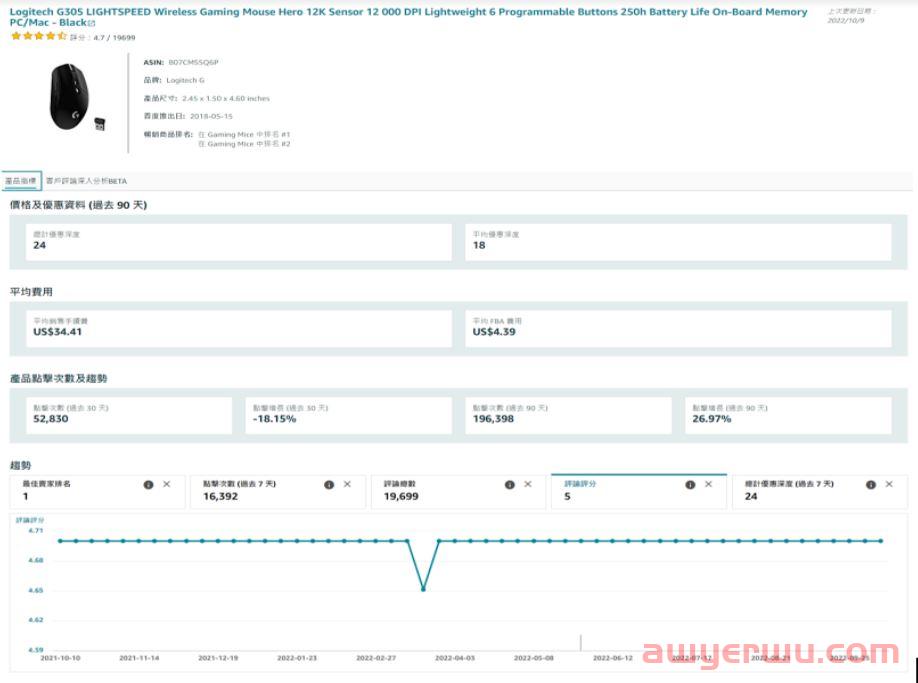
Task: Click the x-axis date label "2022-05-08"
Action: pyautogui.click(x=534, y=658)
